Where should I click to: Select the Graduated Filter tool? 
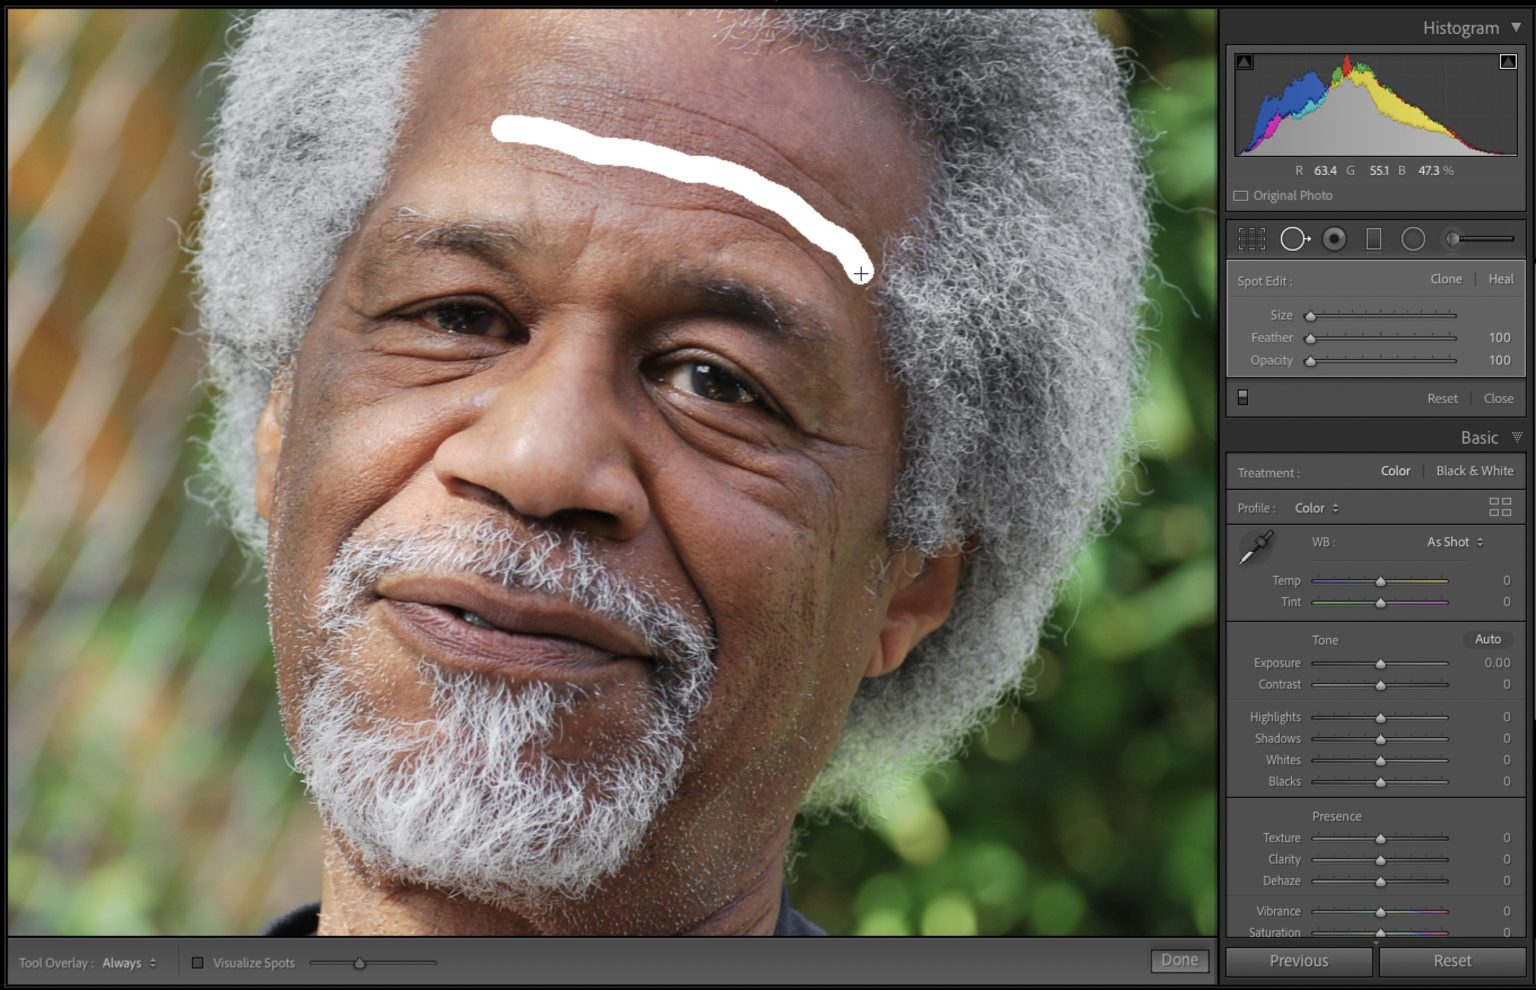click(x=1372, y=239)
